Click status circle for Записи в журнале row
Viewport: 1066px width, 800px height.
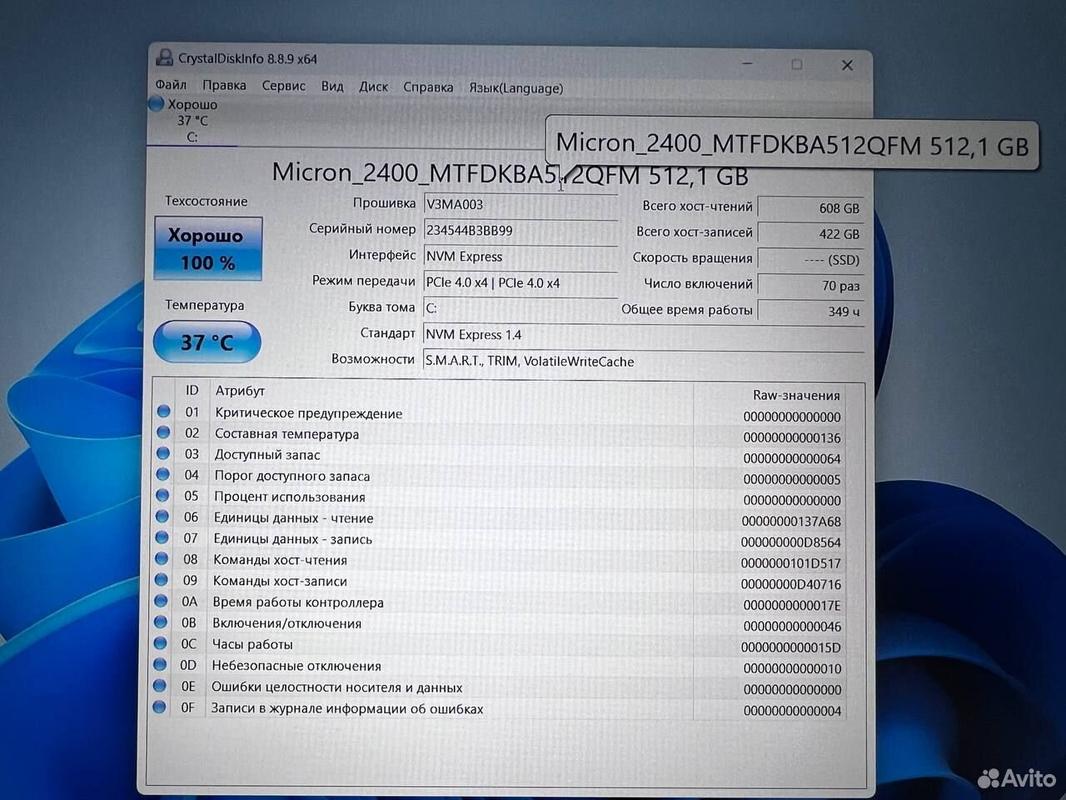point(159,707)
